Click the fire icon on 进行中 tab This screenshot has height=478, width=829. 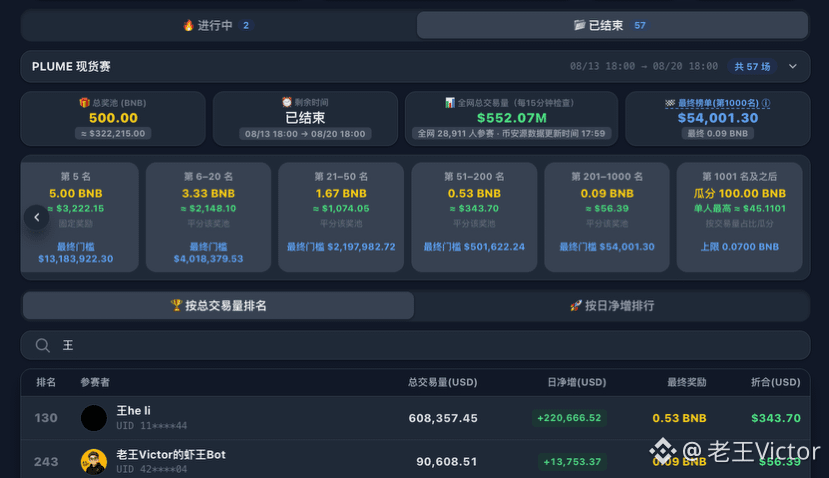188,25
